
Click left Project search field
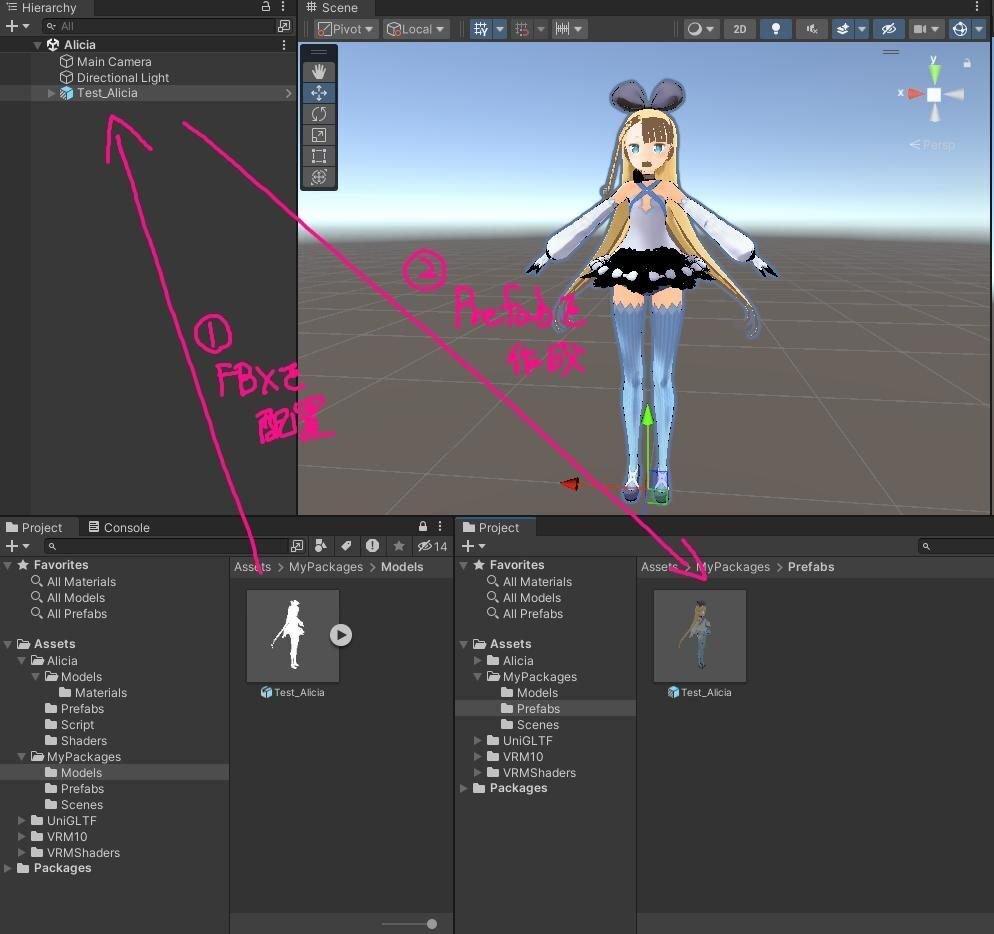[166, 546]
